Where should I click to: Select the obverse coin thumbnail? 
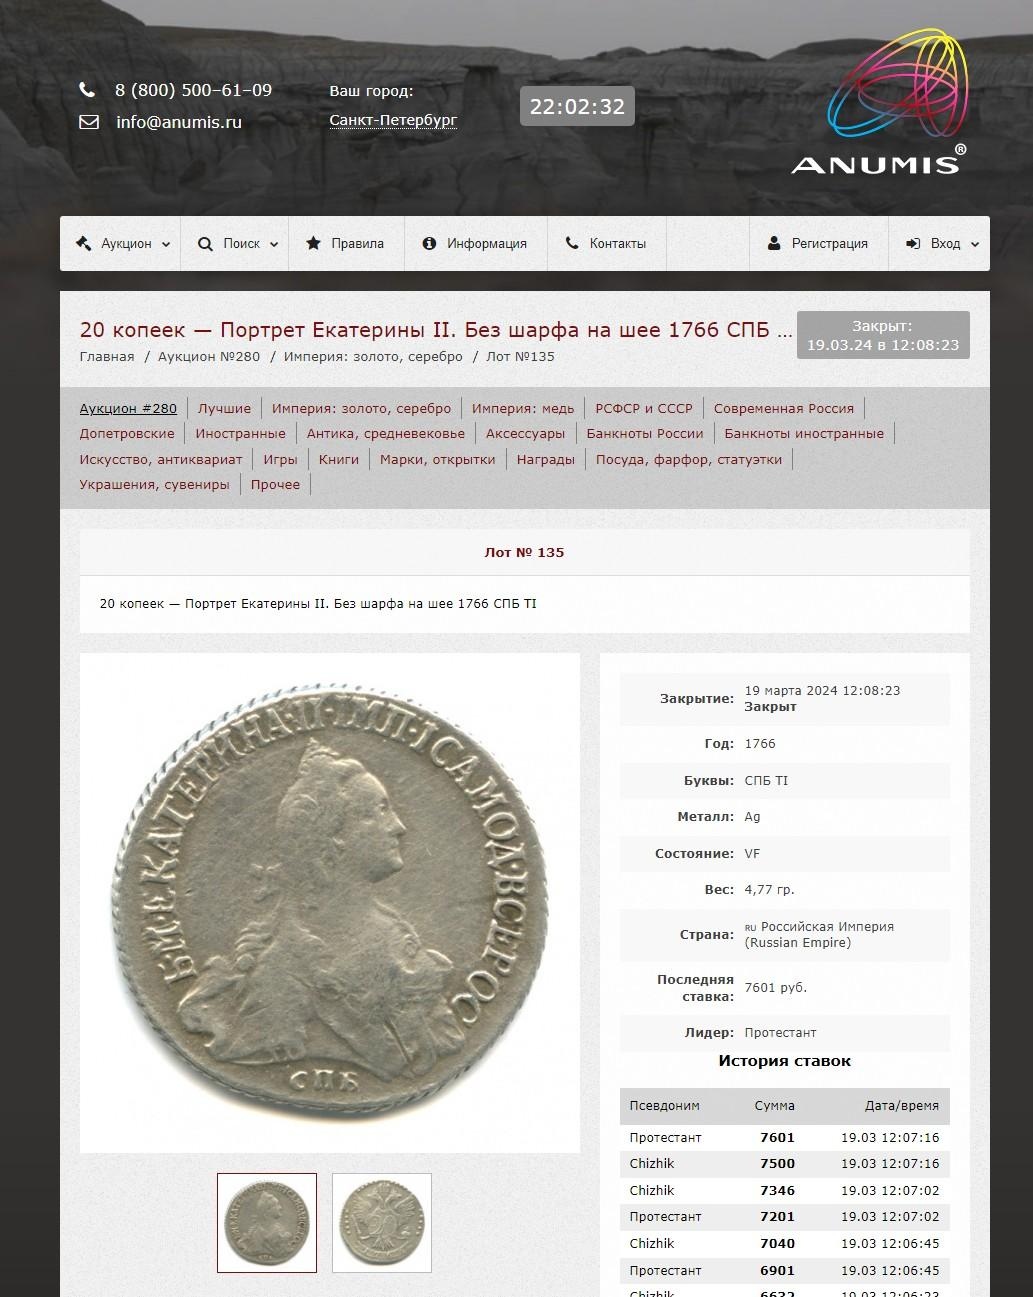pyautogui.click(x=267, y=1223)
